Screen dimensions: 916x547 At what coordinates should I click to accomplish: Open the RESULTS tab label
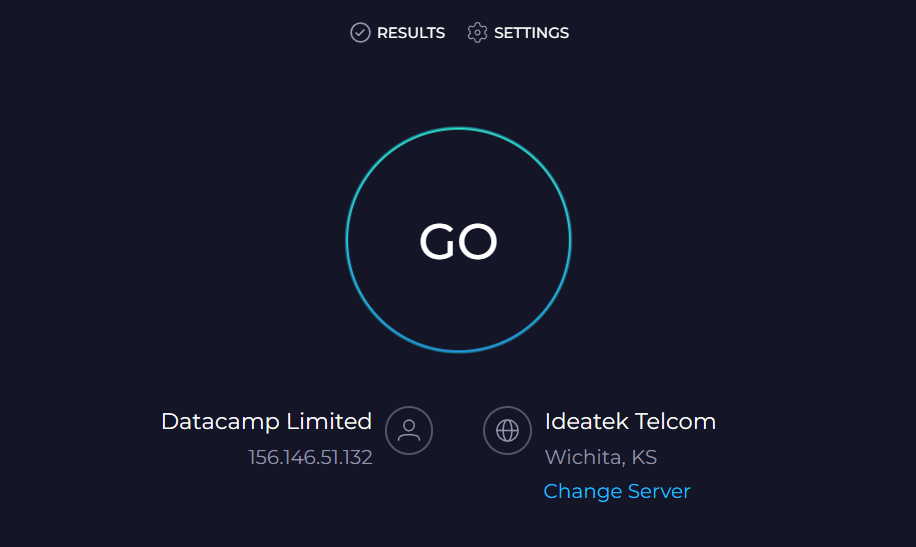[411, 33]
